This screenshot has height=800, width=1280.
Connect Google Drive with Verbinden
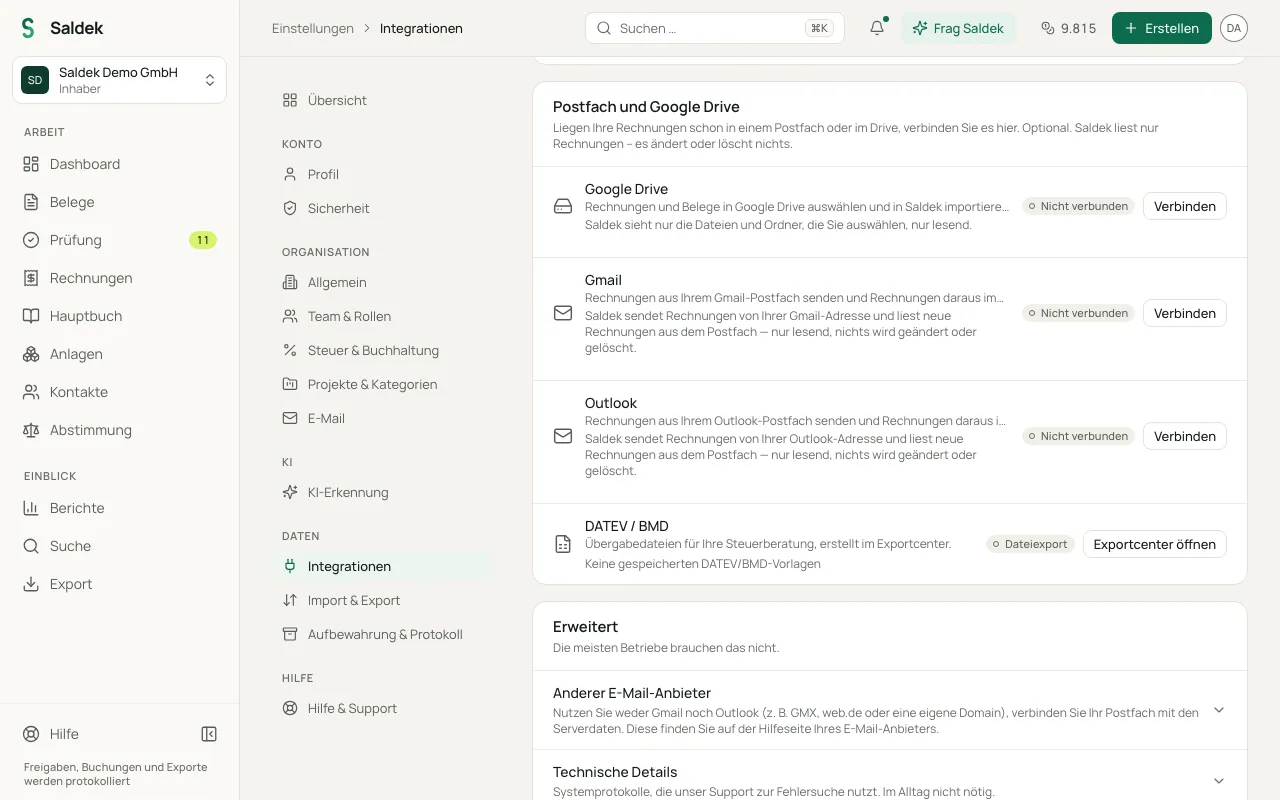pyautogui.click(x=1185, y=206)
